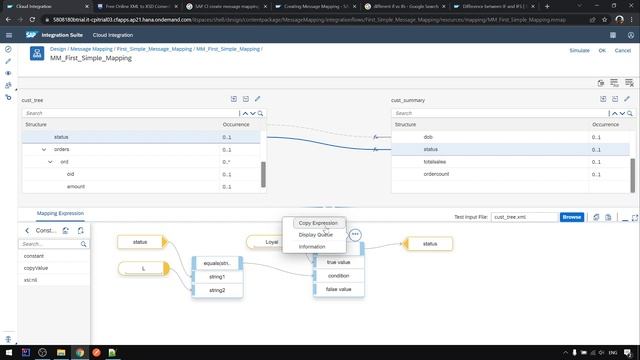Image resolution: width=640 pixels, height=360 pixels.
Task: Open the fifth sidebar icon at bottom
Action: pyautogui.click(x=8, y=97)
